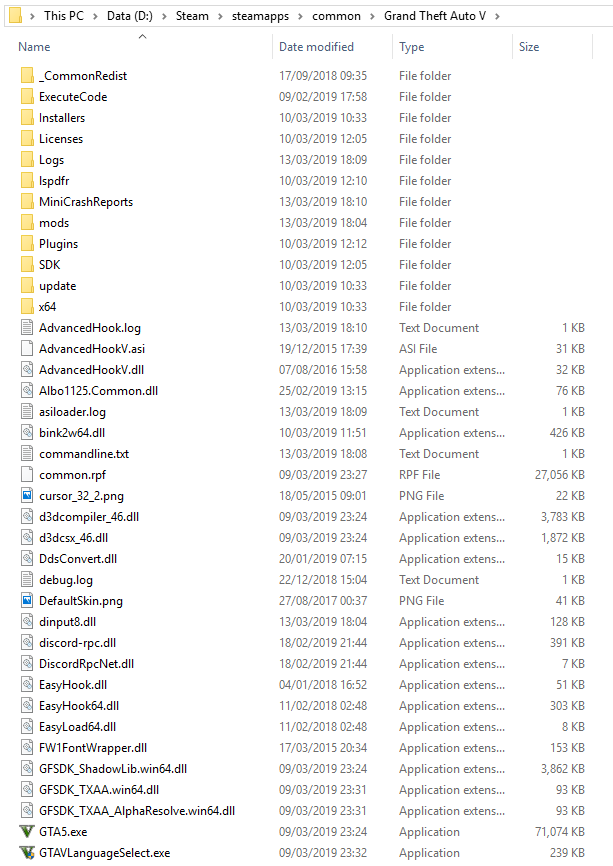Jump to steamapps in breadcrumb
This screenshot has width=613, height=866.
[x=260, y=16]
